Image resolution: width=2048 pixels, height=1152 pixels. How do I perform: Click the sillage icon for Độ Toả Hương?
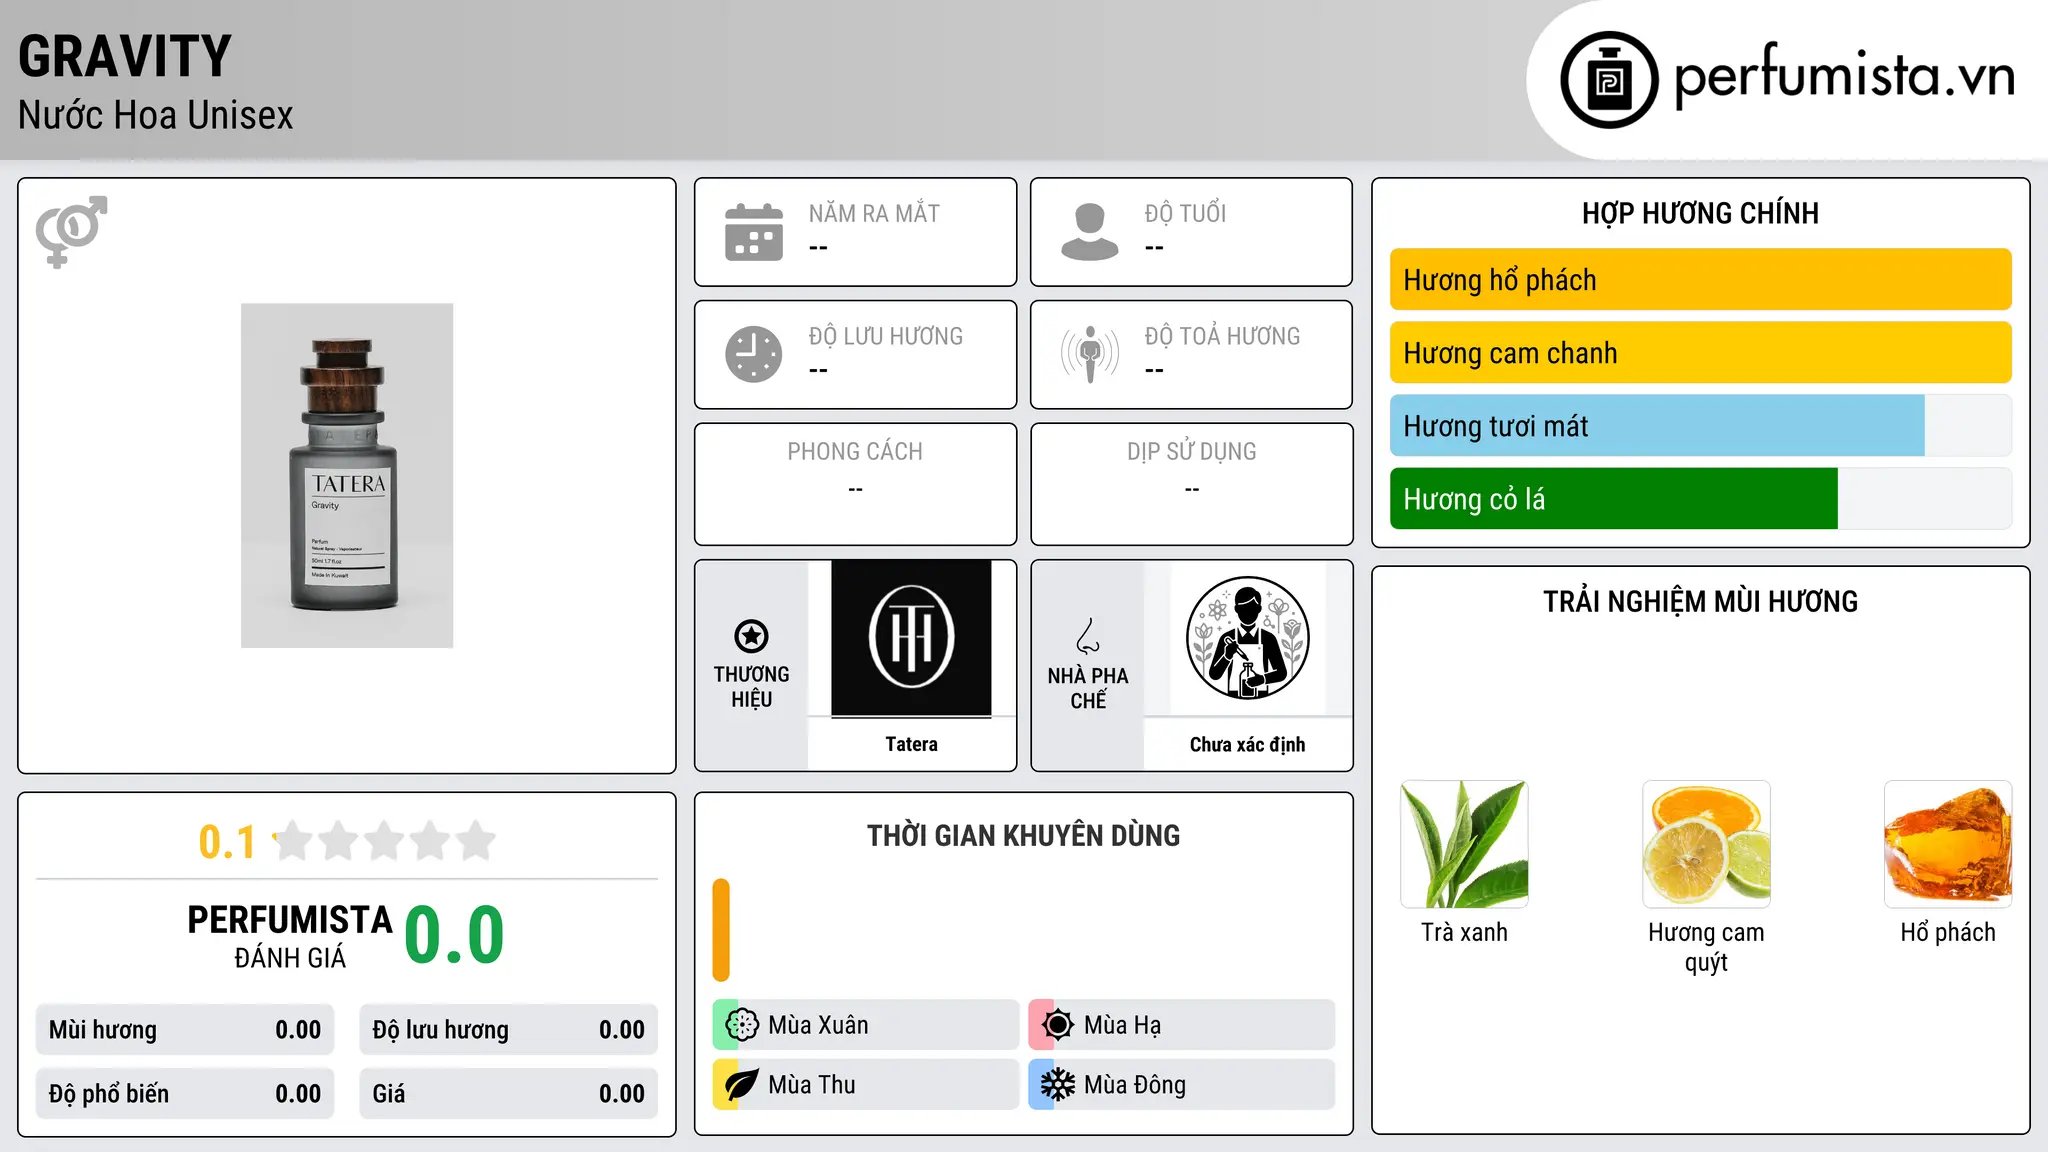(1090, 354)
